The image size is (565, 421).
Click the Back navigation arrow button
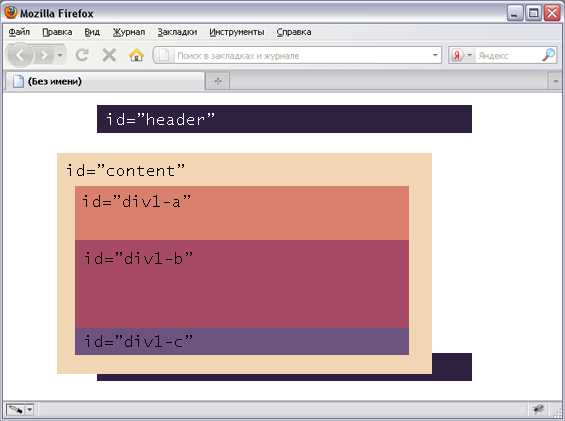click(x=20, y=55)
